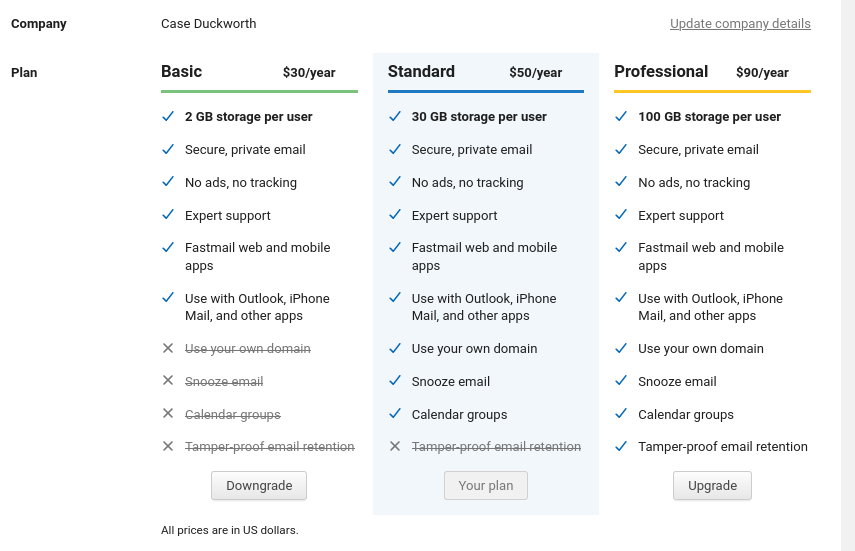Click checkmark beside 2 GB storage per user
The height and width of the screenshot is (551, 855).
click(x=168, y=116)
